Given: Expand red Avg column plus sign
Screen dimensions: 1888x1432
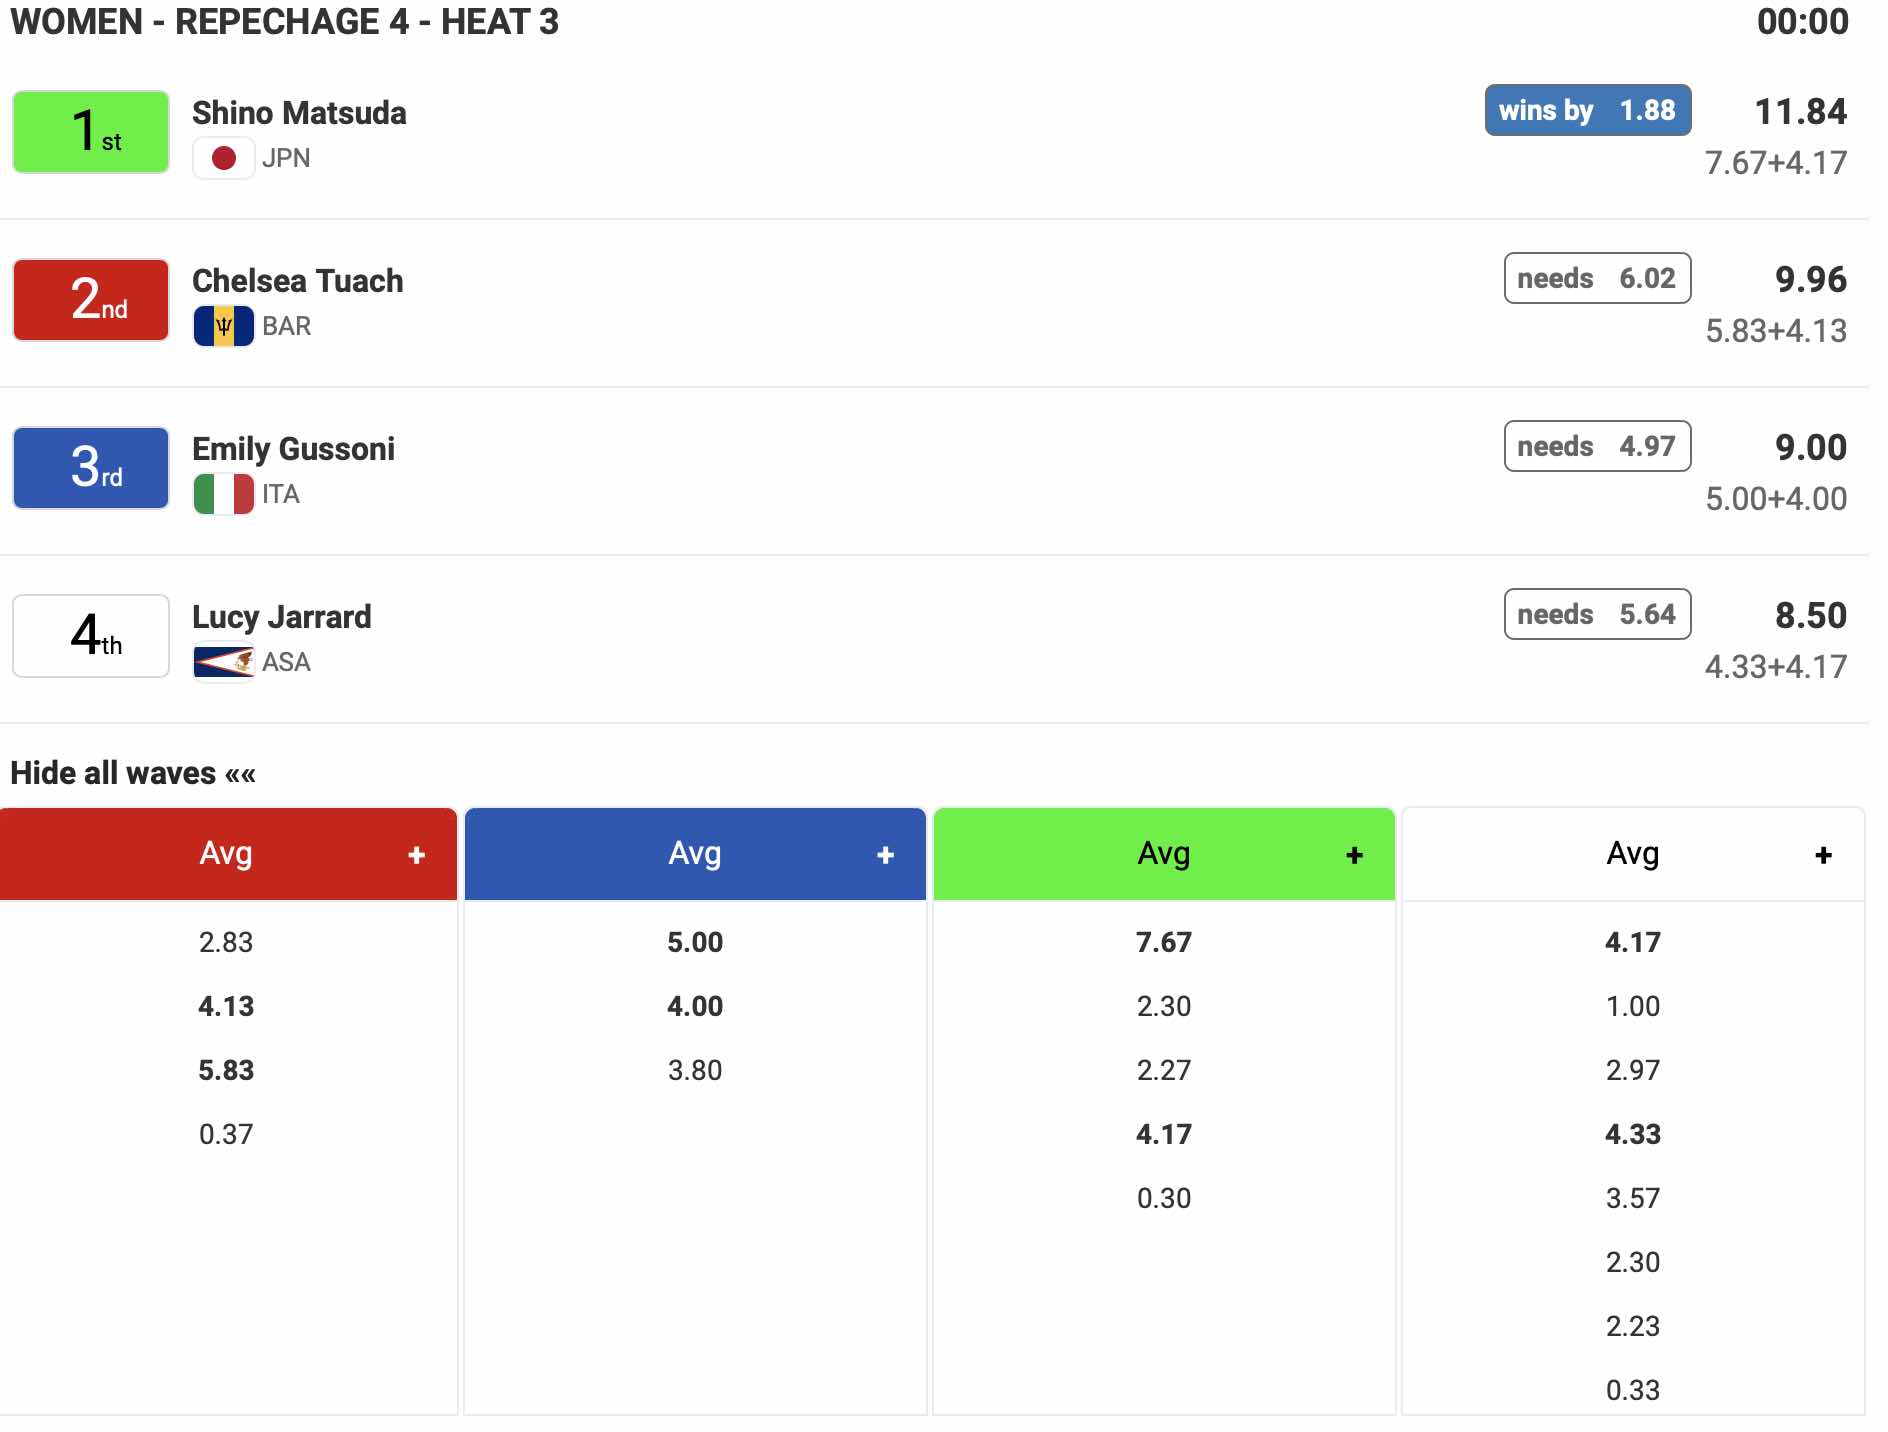Looking at the screenshot, I should pyautogui.click(x=417, y=855).
